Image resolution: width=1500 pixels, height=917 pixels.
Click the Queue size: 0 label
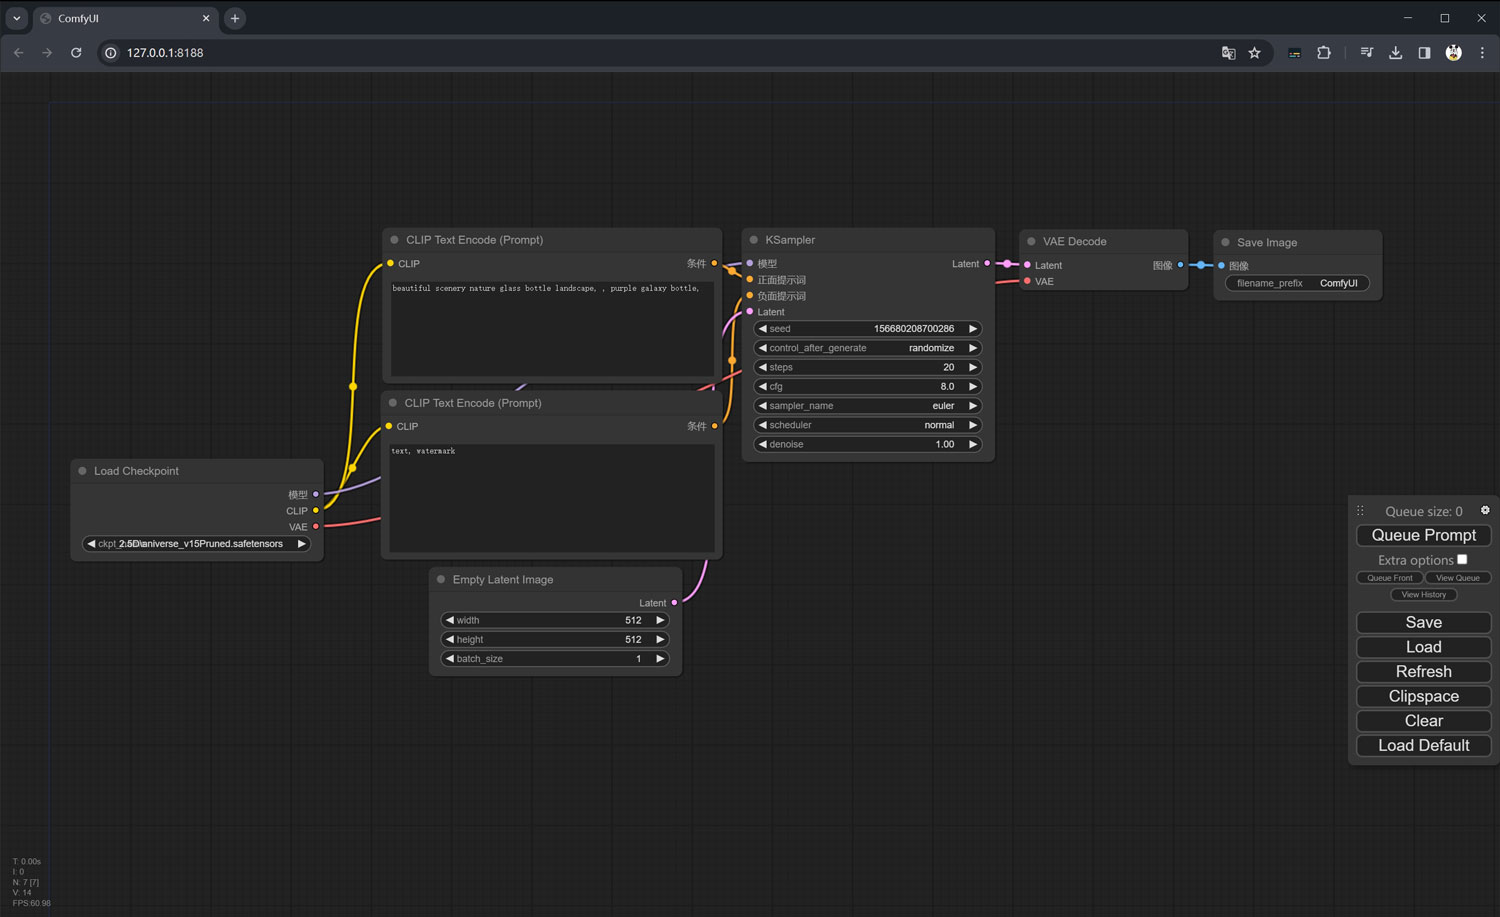click(1423, 511)
